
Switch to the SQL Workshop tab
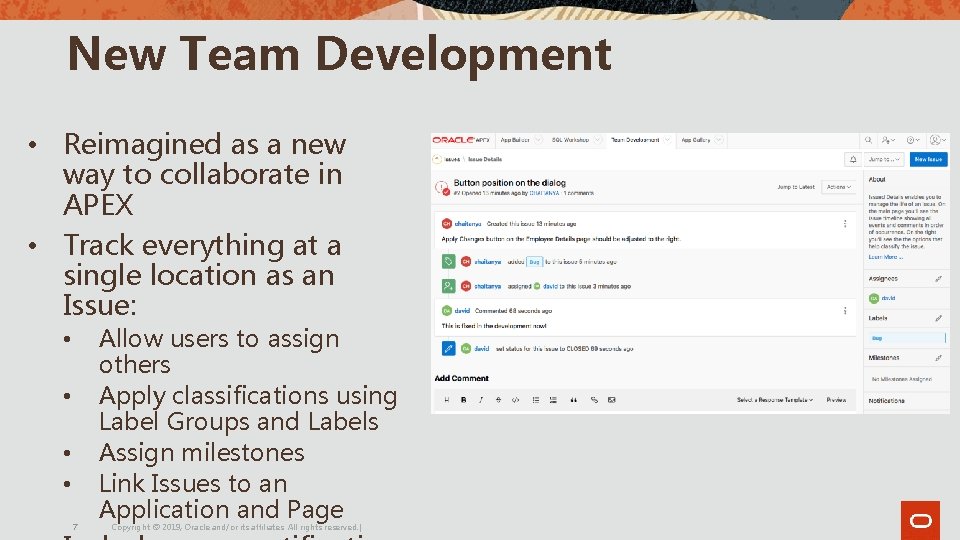(571, 140)
